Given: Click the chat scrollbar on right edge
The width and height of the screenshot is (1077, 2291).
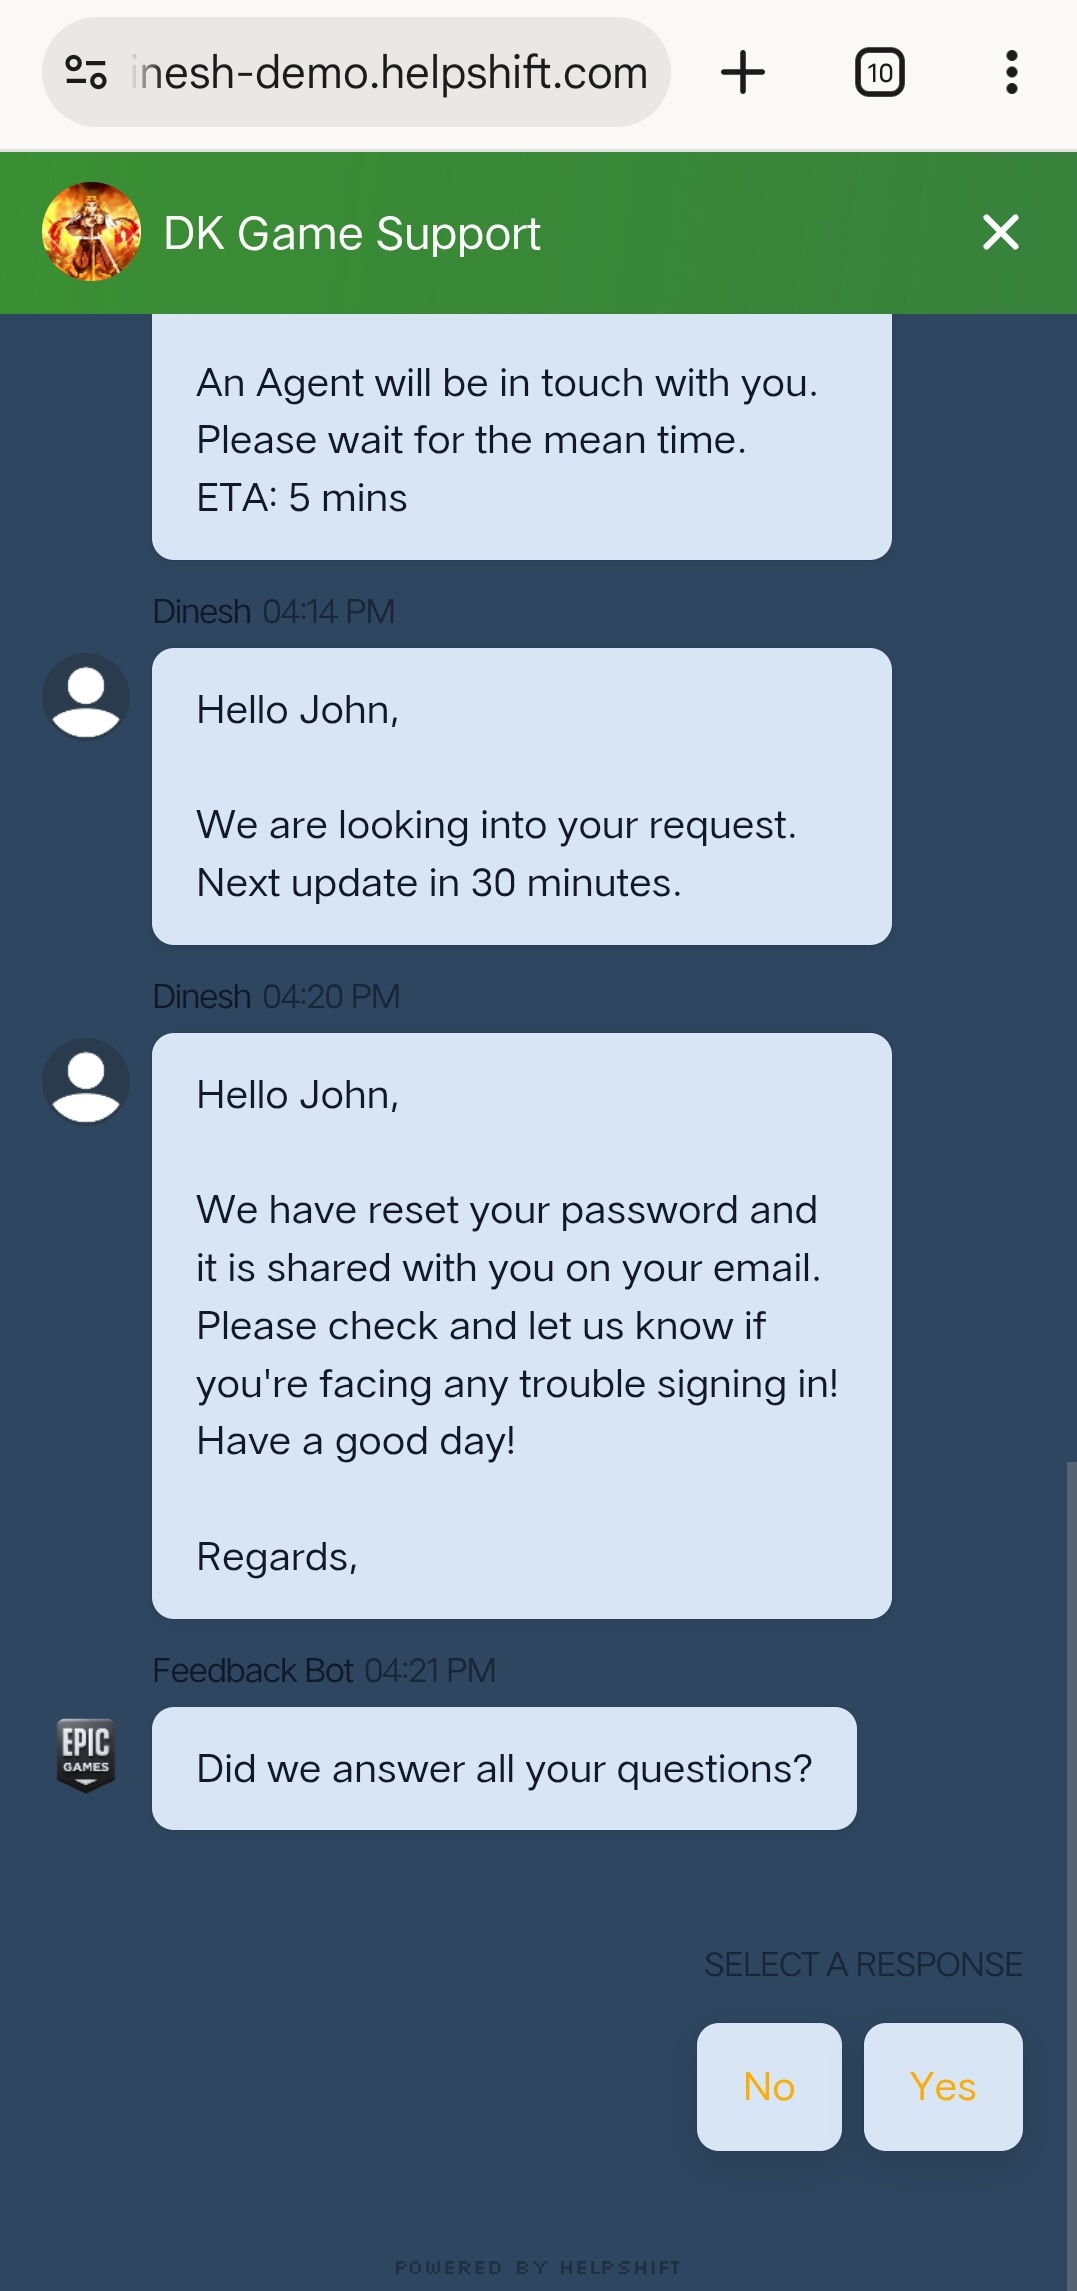Looking at the screenshot, I should (x=1071, y=1876).
